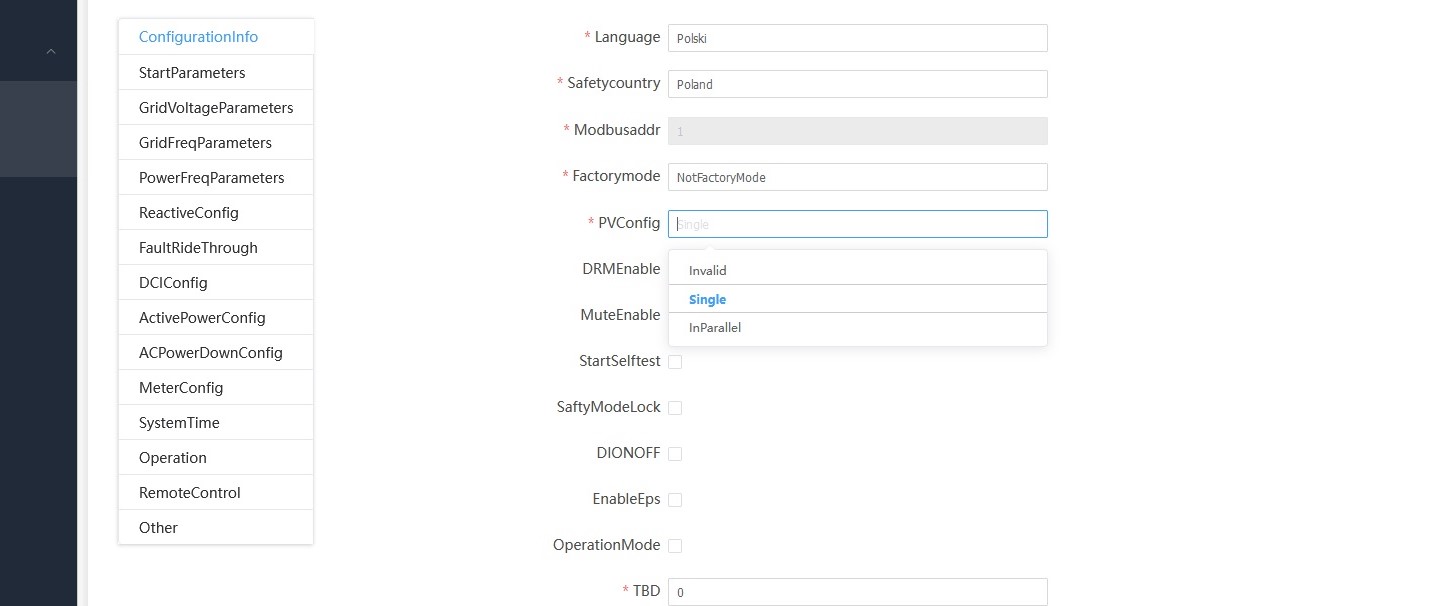Check the DIONOFF checkbox
Viewport: 1446px width, 606px height.
675,454
